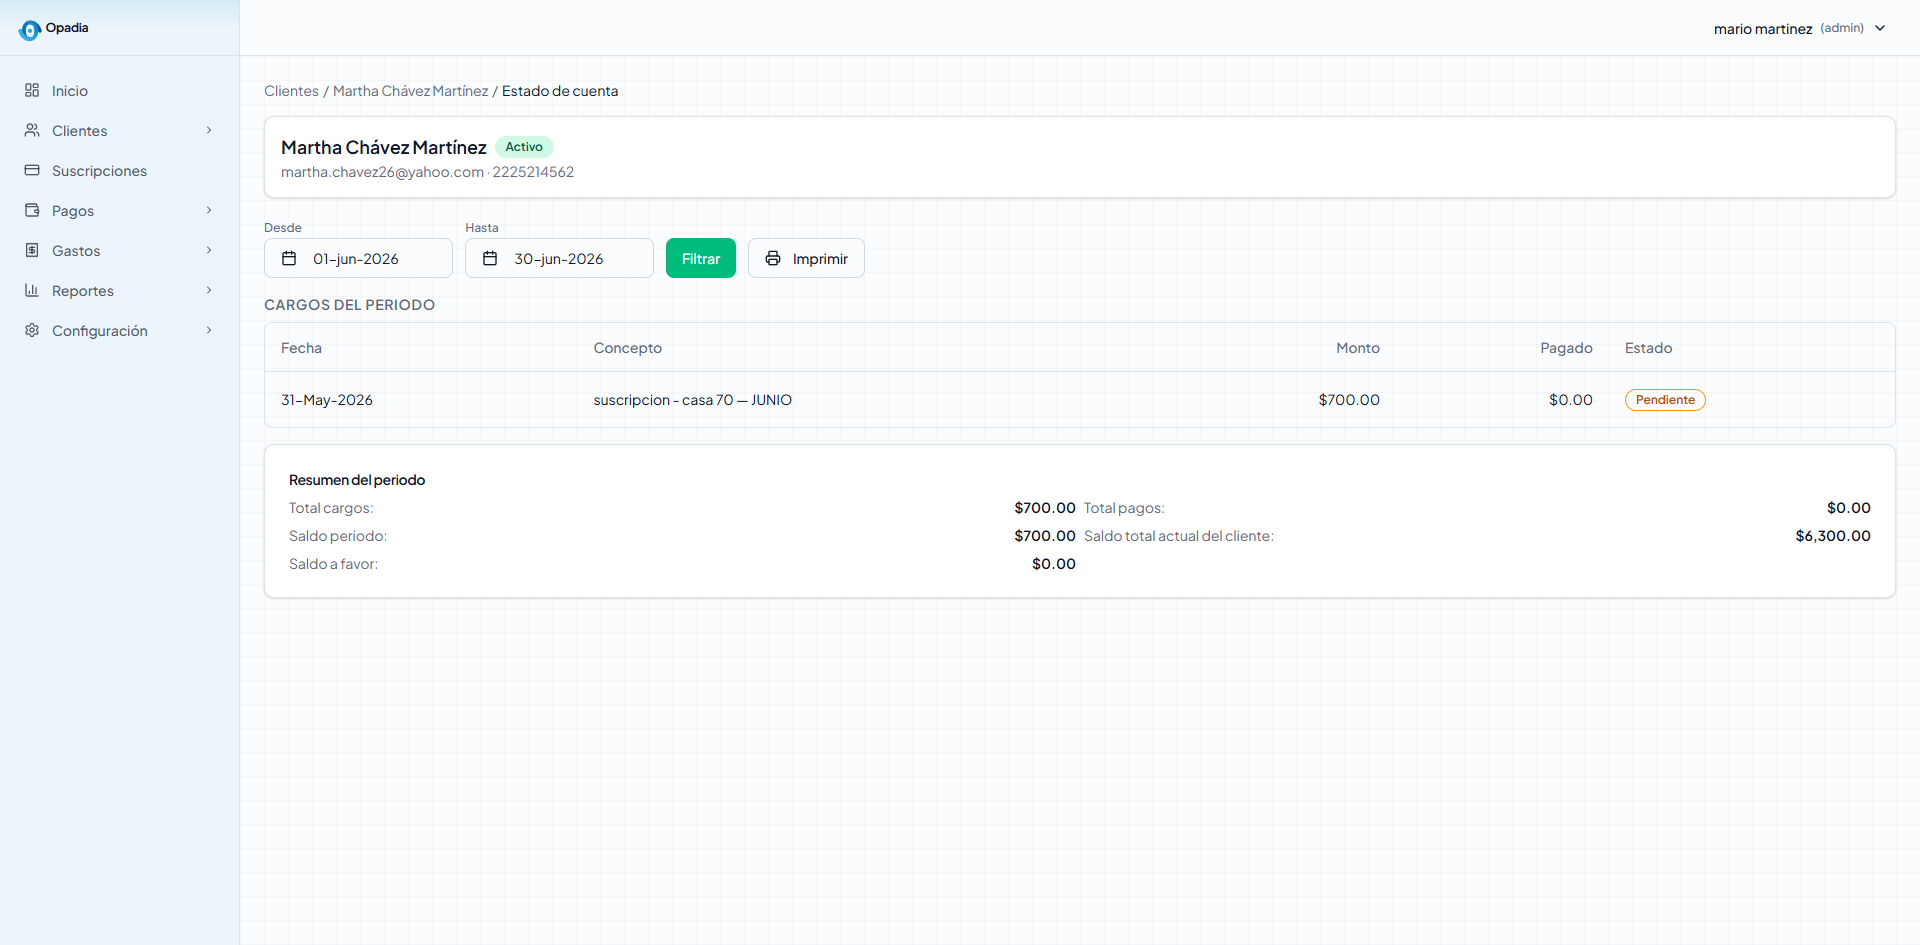This screenshot has height=945, width=1920.
Task: Open the mario martinez user dropdown
Action: tap(1799, 28)
